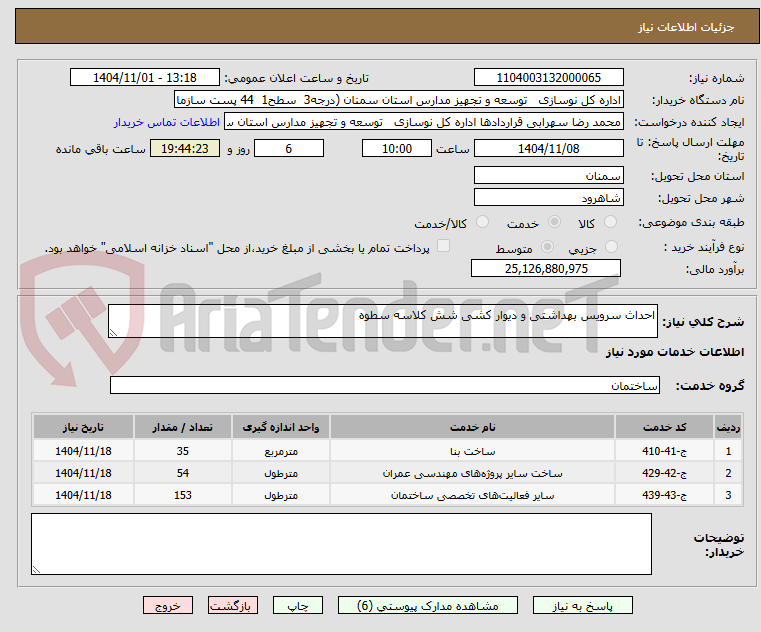Click the شماره نیاز field 1104003132000065
Image resolution: width=761 pixels, height=632 pixels.
548,78
